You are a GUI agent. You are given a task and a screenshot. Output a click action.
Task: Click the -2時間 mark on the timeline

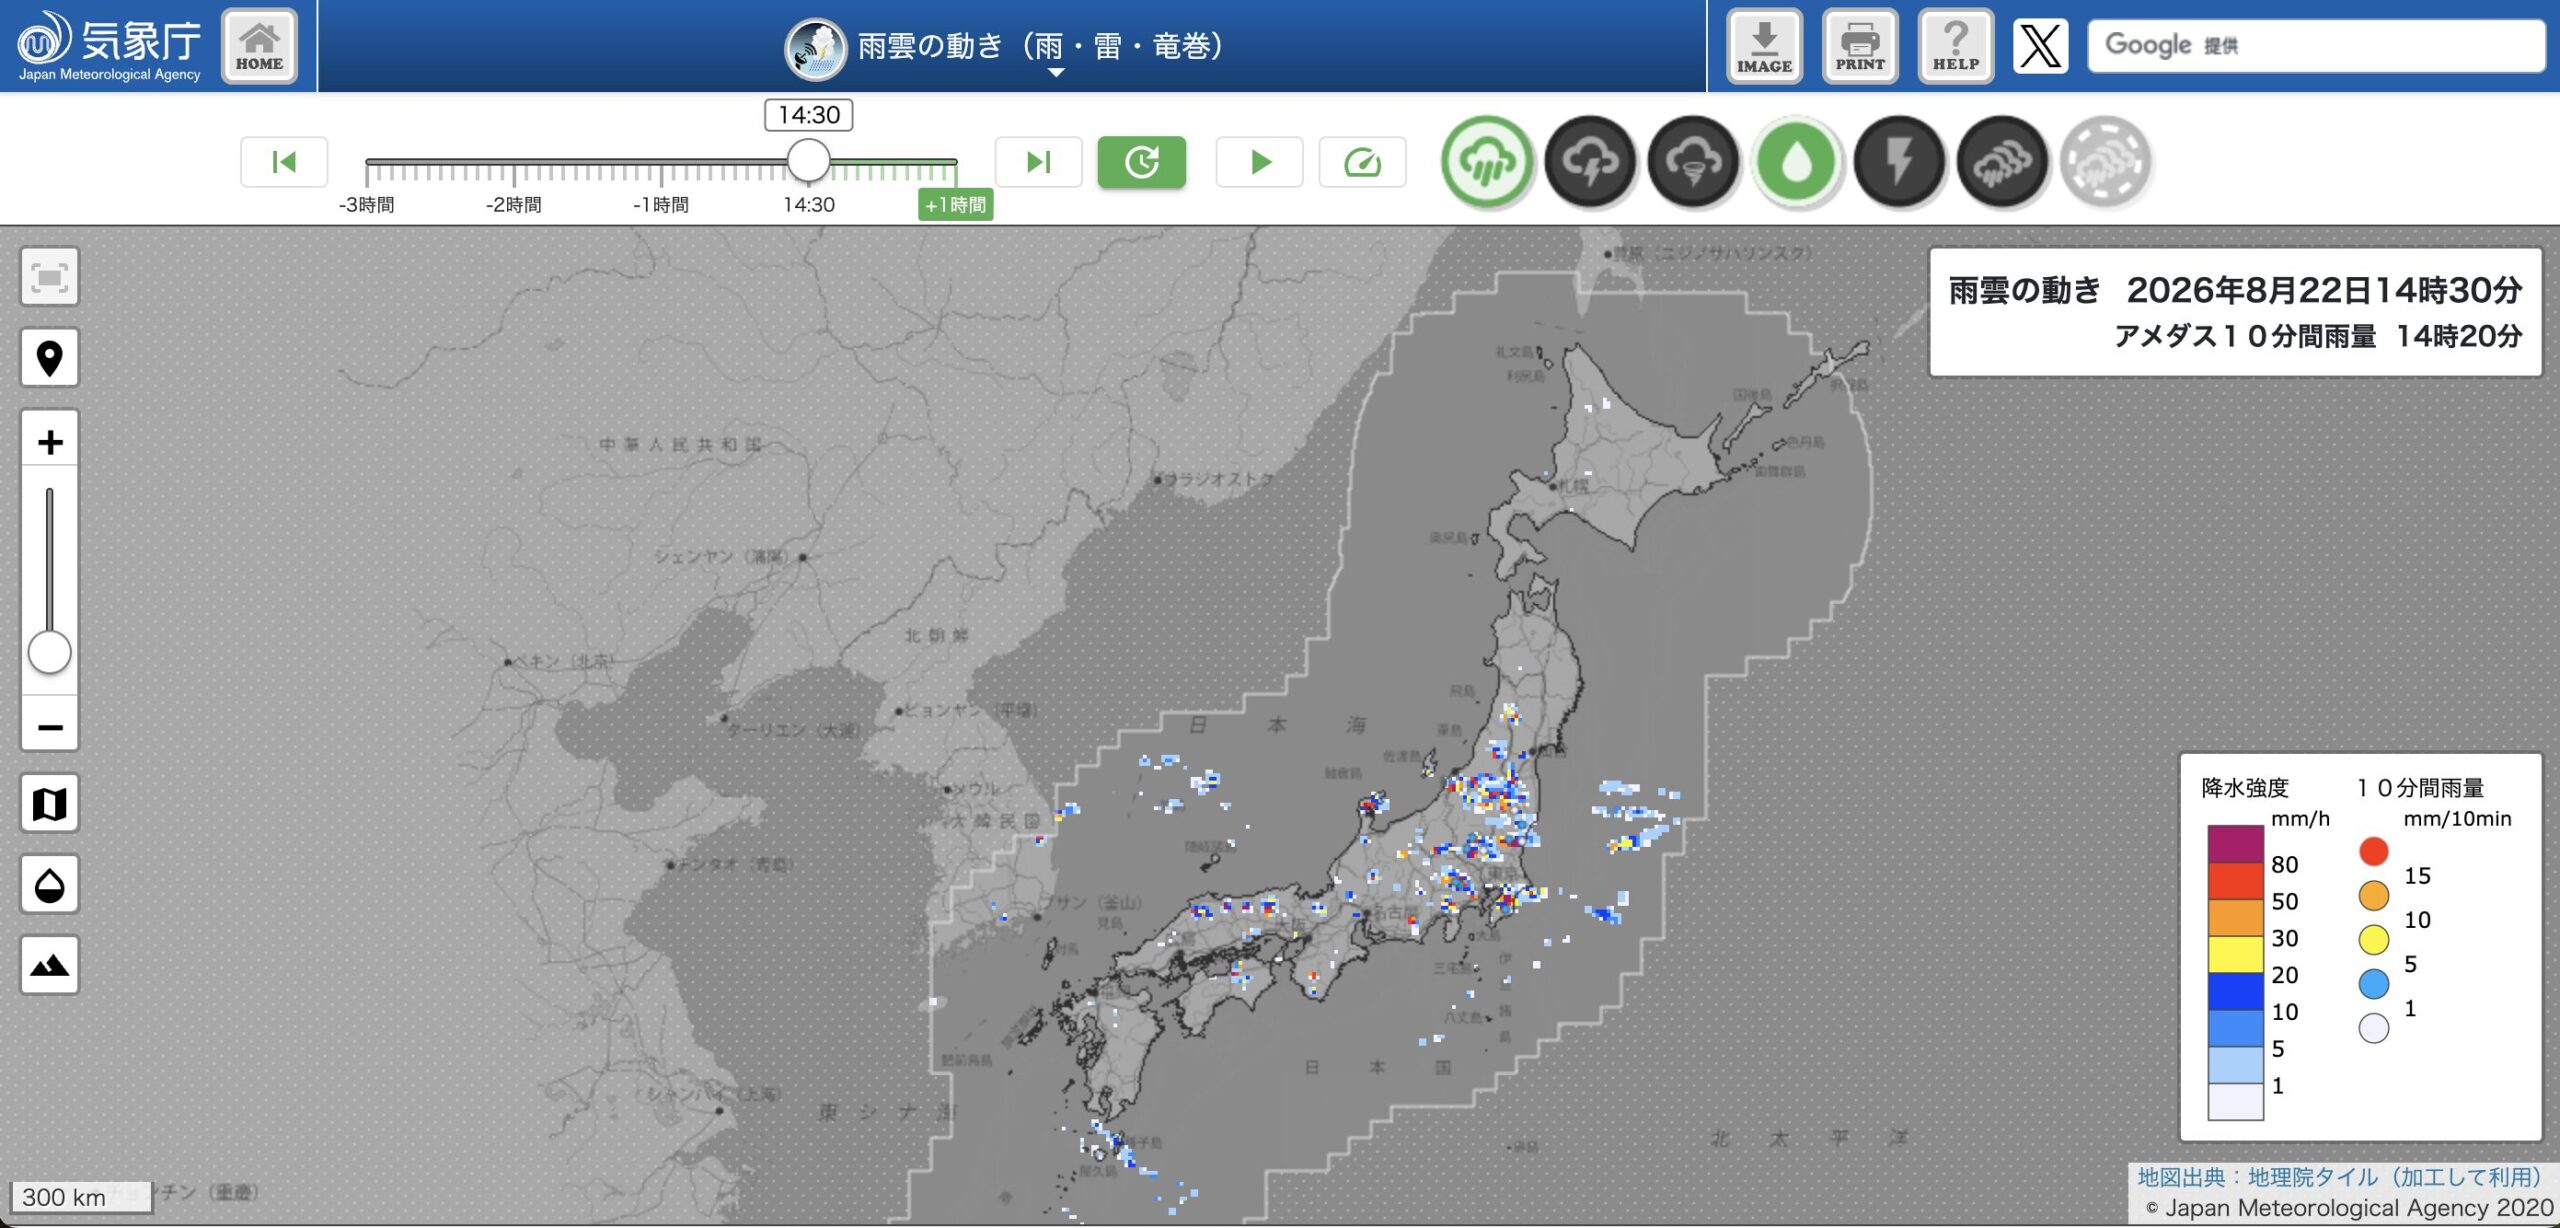tap(513, 205)
